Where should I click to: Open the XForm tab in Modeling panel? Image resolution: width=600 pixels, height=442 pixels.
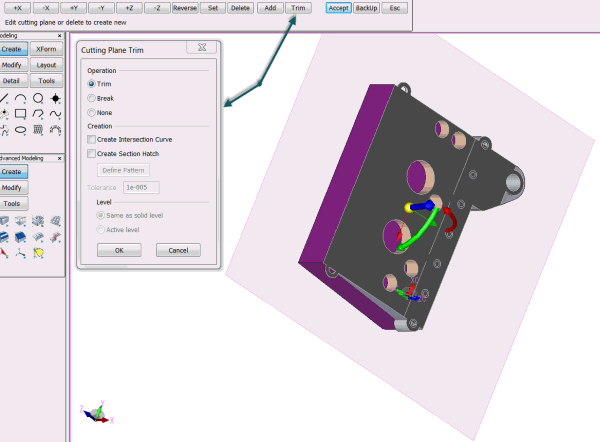[x=45, y=48]
